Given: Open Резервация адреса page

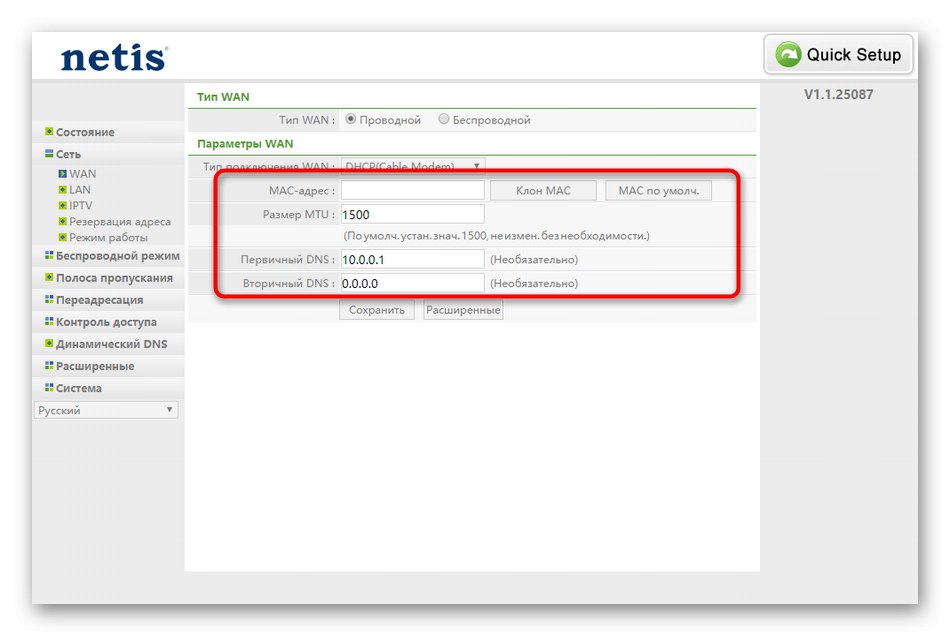Looking at the screenshot, I should click(120, 222).
